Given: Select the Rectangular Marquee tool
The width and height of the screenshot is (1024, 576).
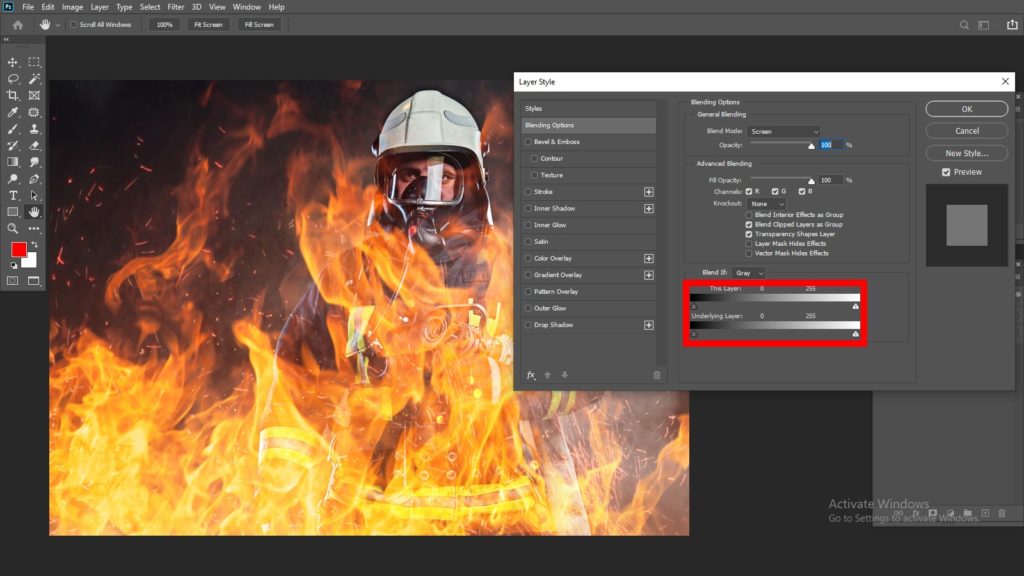Looking at the screenshot, I should (34, 62).
